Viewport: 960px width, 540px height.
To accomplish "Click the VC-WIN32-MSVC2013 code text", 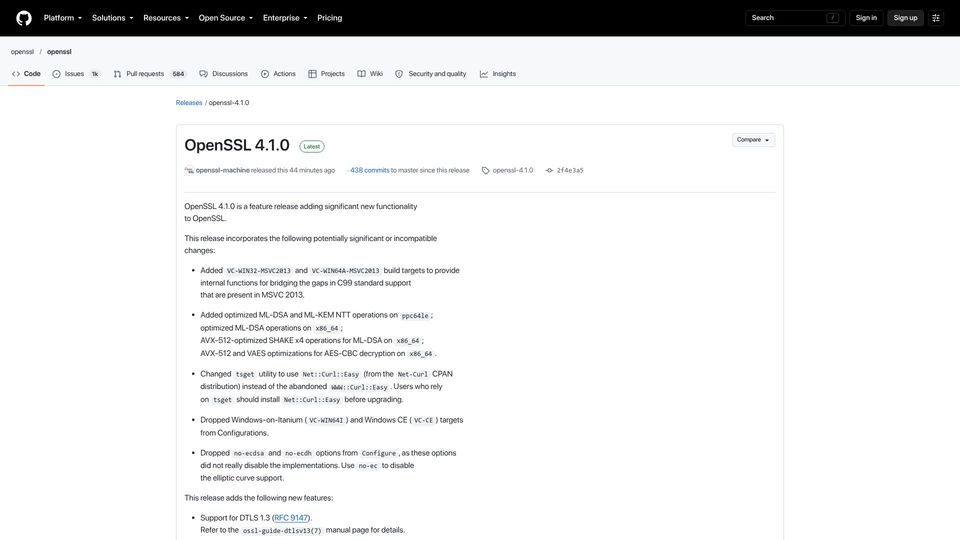I will point(258,271).
